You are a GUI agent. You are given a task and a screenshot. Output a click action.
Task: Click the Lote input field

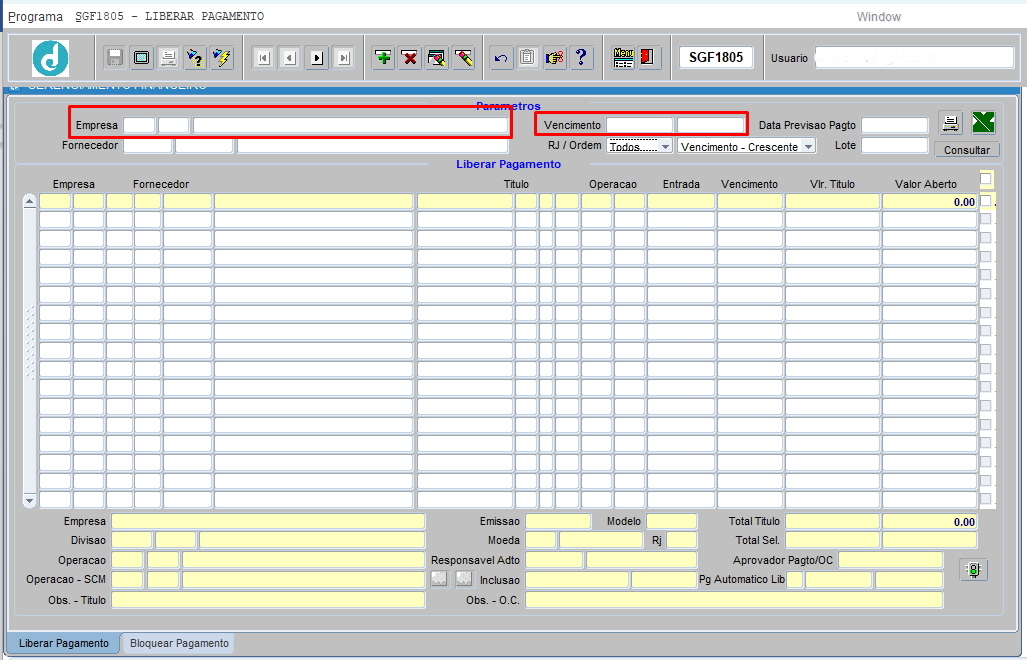pyautogui.click(x=895, y=145)
